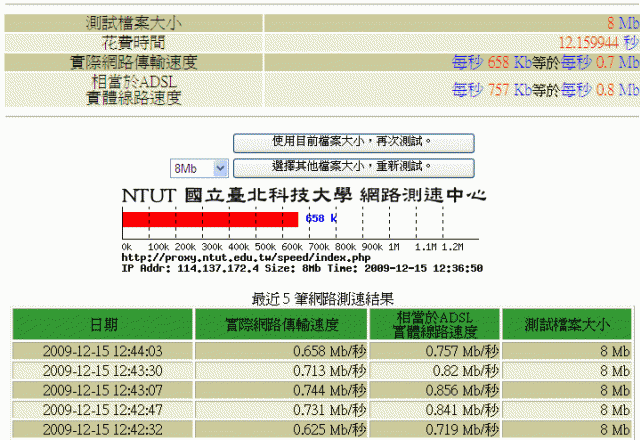Click the green 相當於ADSL column header
This screenshot has width=640, height=440.
click(435, 324)
